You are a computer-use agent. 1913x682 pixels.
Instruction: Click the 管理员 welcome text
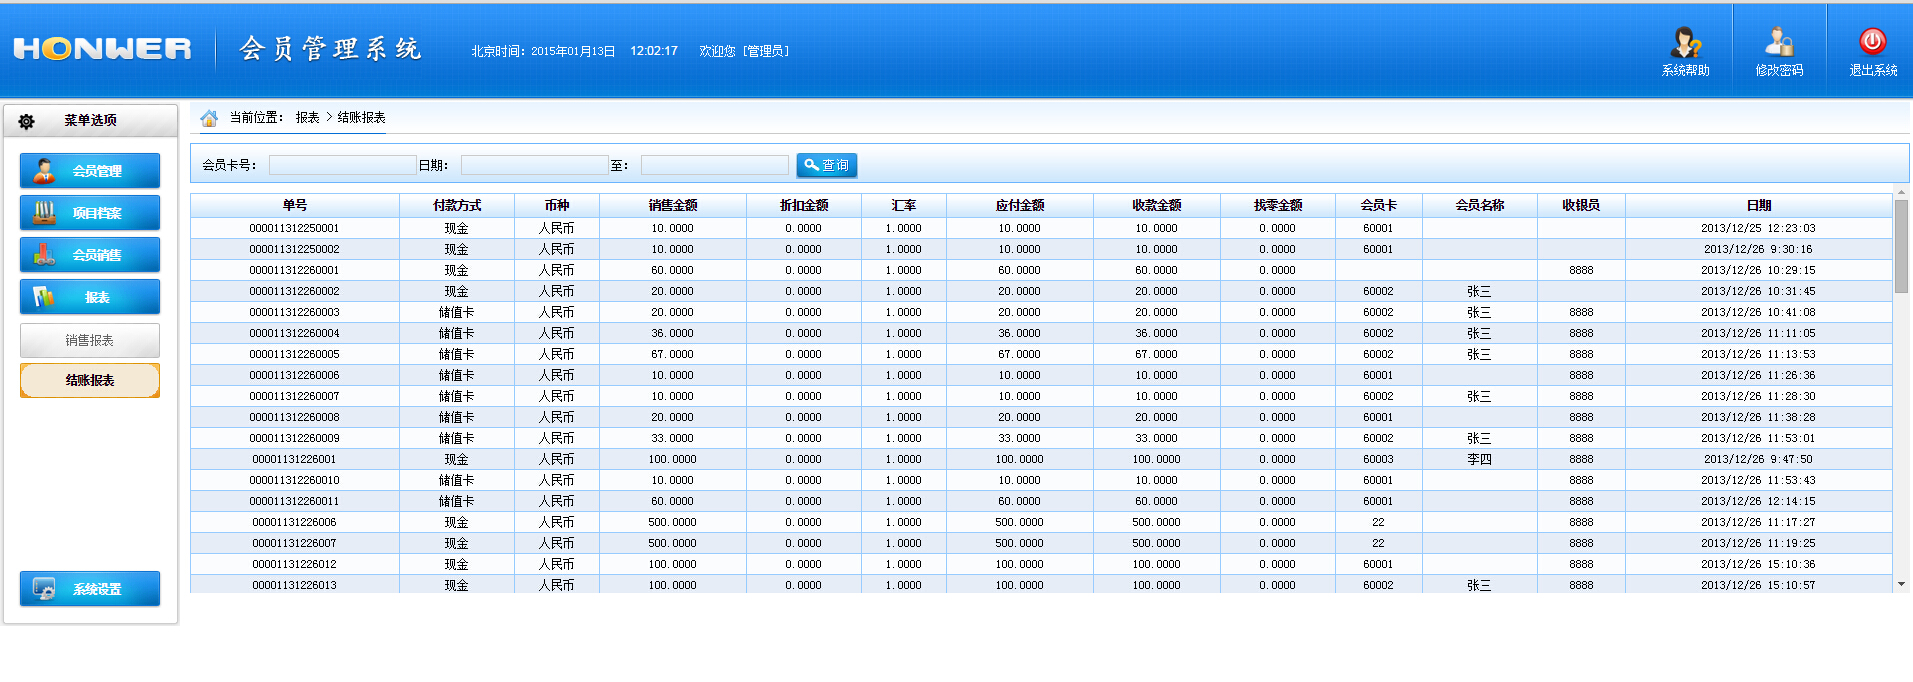[x=767, y=51]
